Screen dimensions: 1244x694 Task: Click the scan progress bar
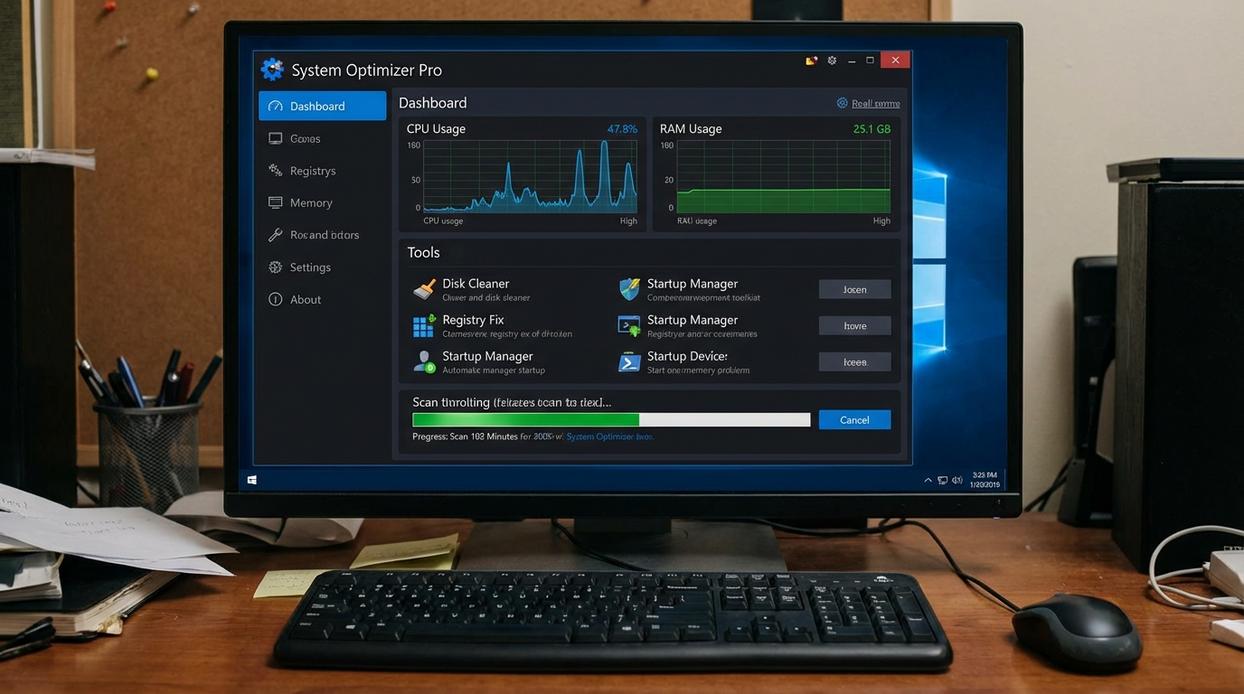pos(611,419)
